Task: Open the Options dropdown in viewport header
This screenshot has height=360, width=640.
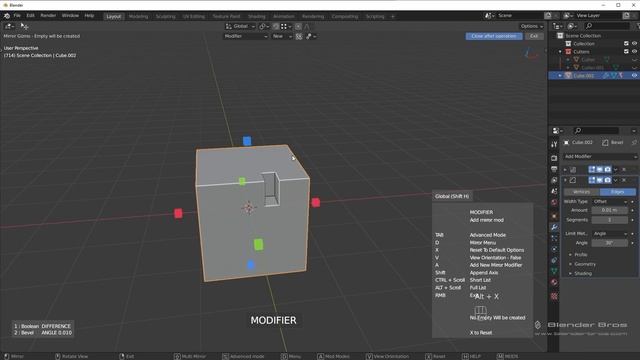Action: 532,26
